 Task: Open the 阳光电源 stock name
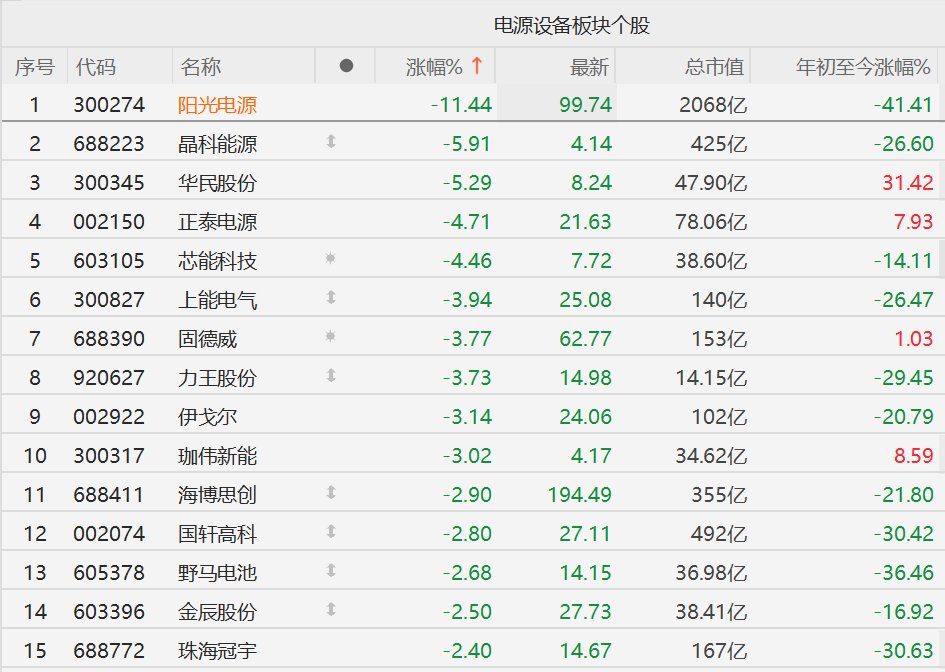click(218, 105)
